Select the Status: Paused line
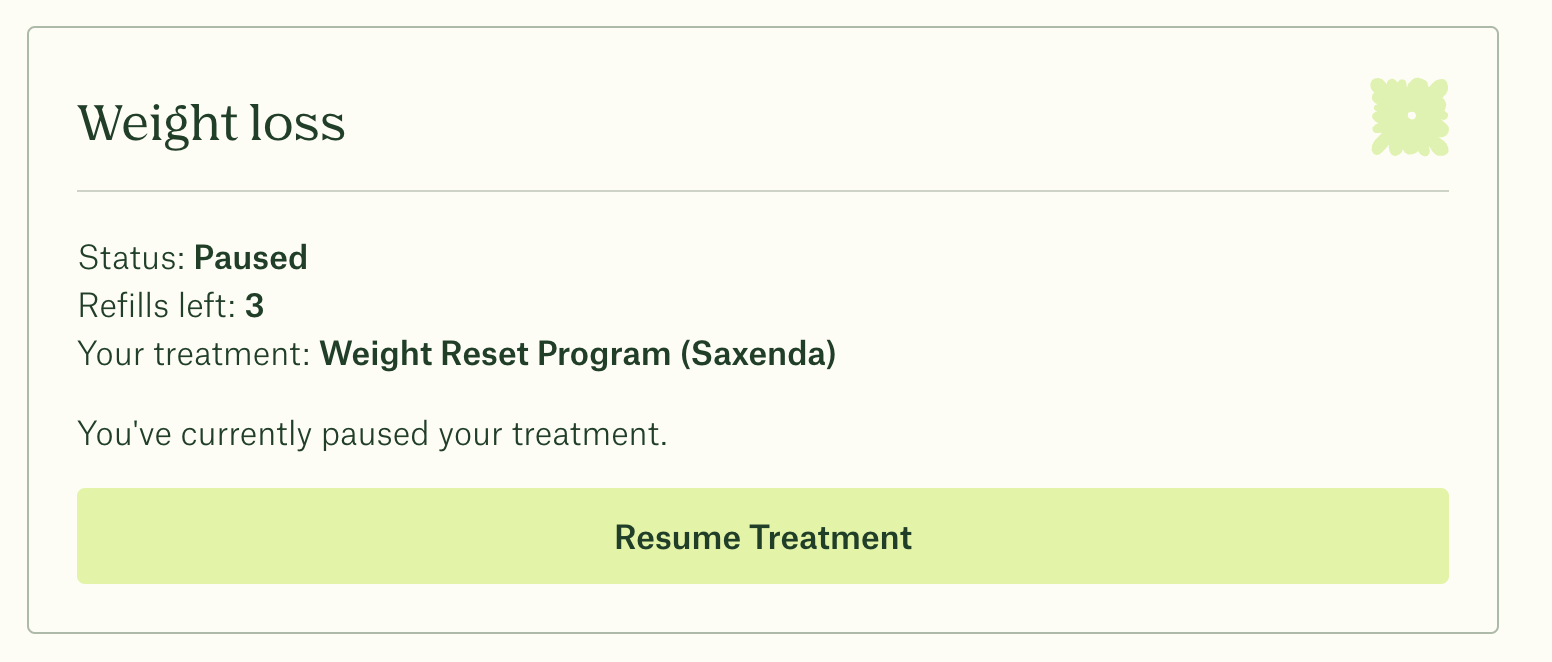 (193, 257)
